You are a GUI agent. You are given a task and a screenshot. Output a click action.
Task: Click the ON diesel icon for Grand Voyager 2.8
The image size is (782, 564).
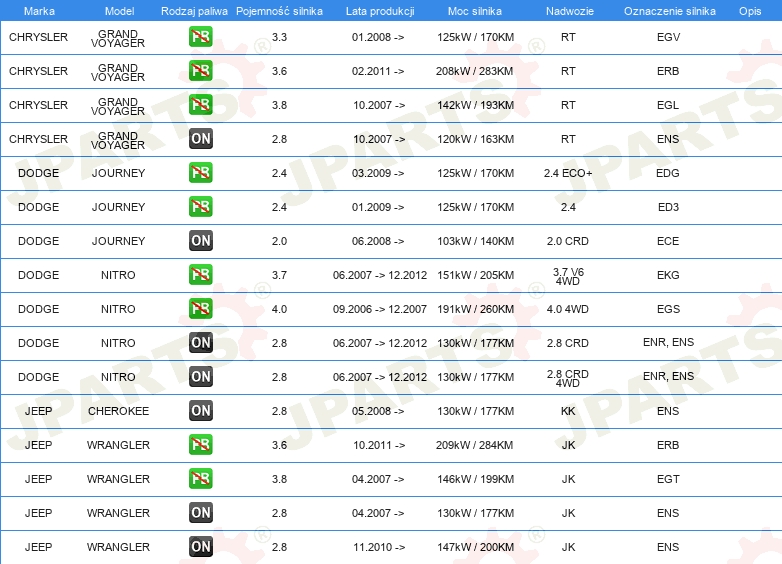point(201,140)
